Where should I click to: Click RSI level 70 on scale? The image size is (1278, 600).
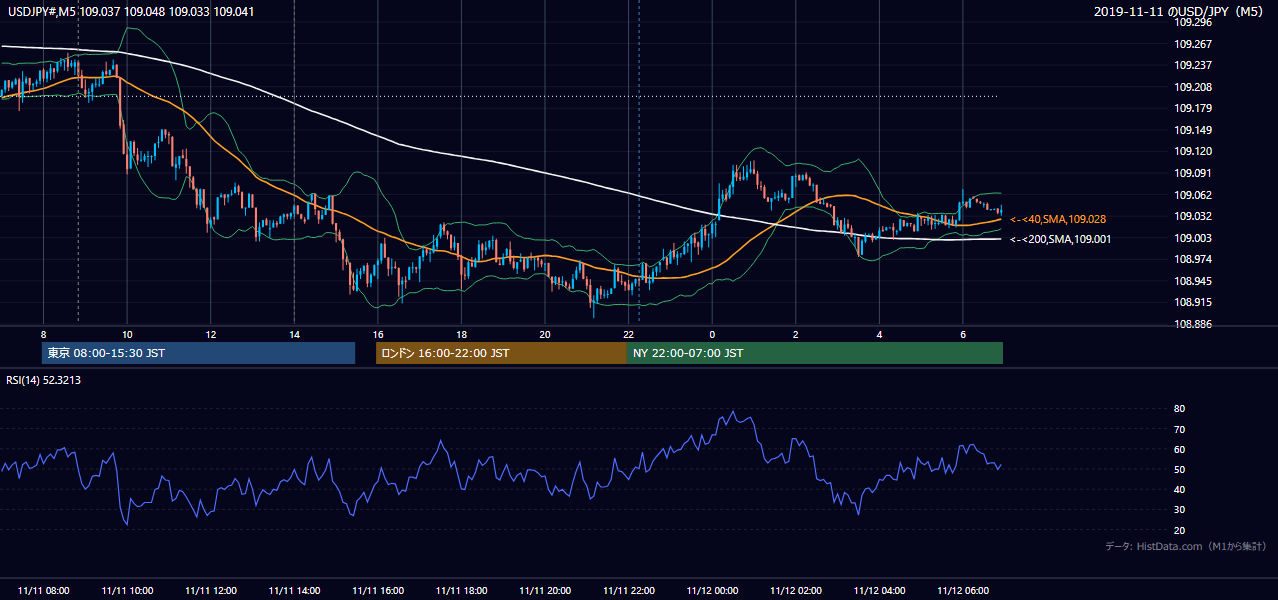pyautogui.click(x=1180, y=429)
